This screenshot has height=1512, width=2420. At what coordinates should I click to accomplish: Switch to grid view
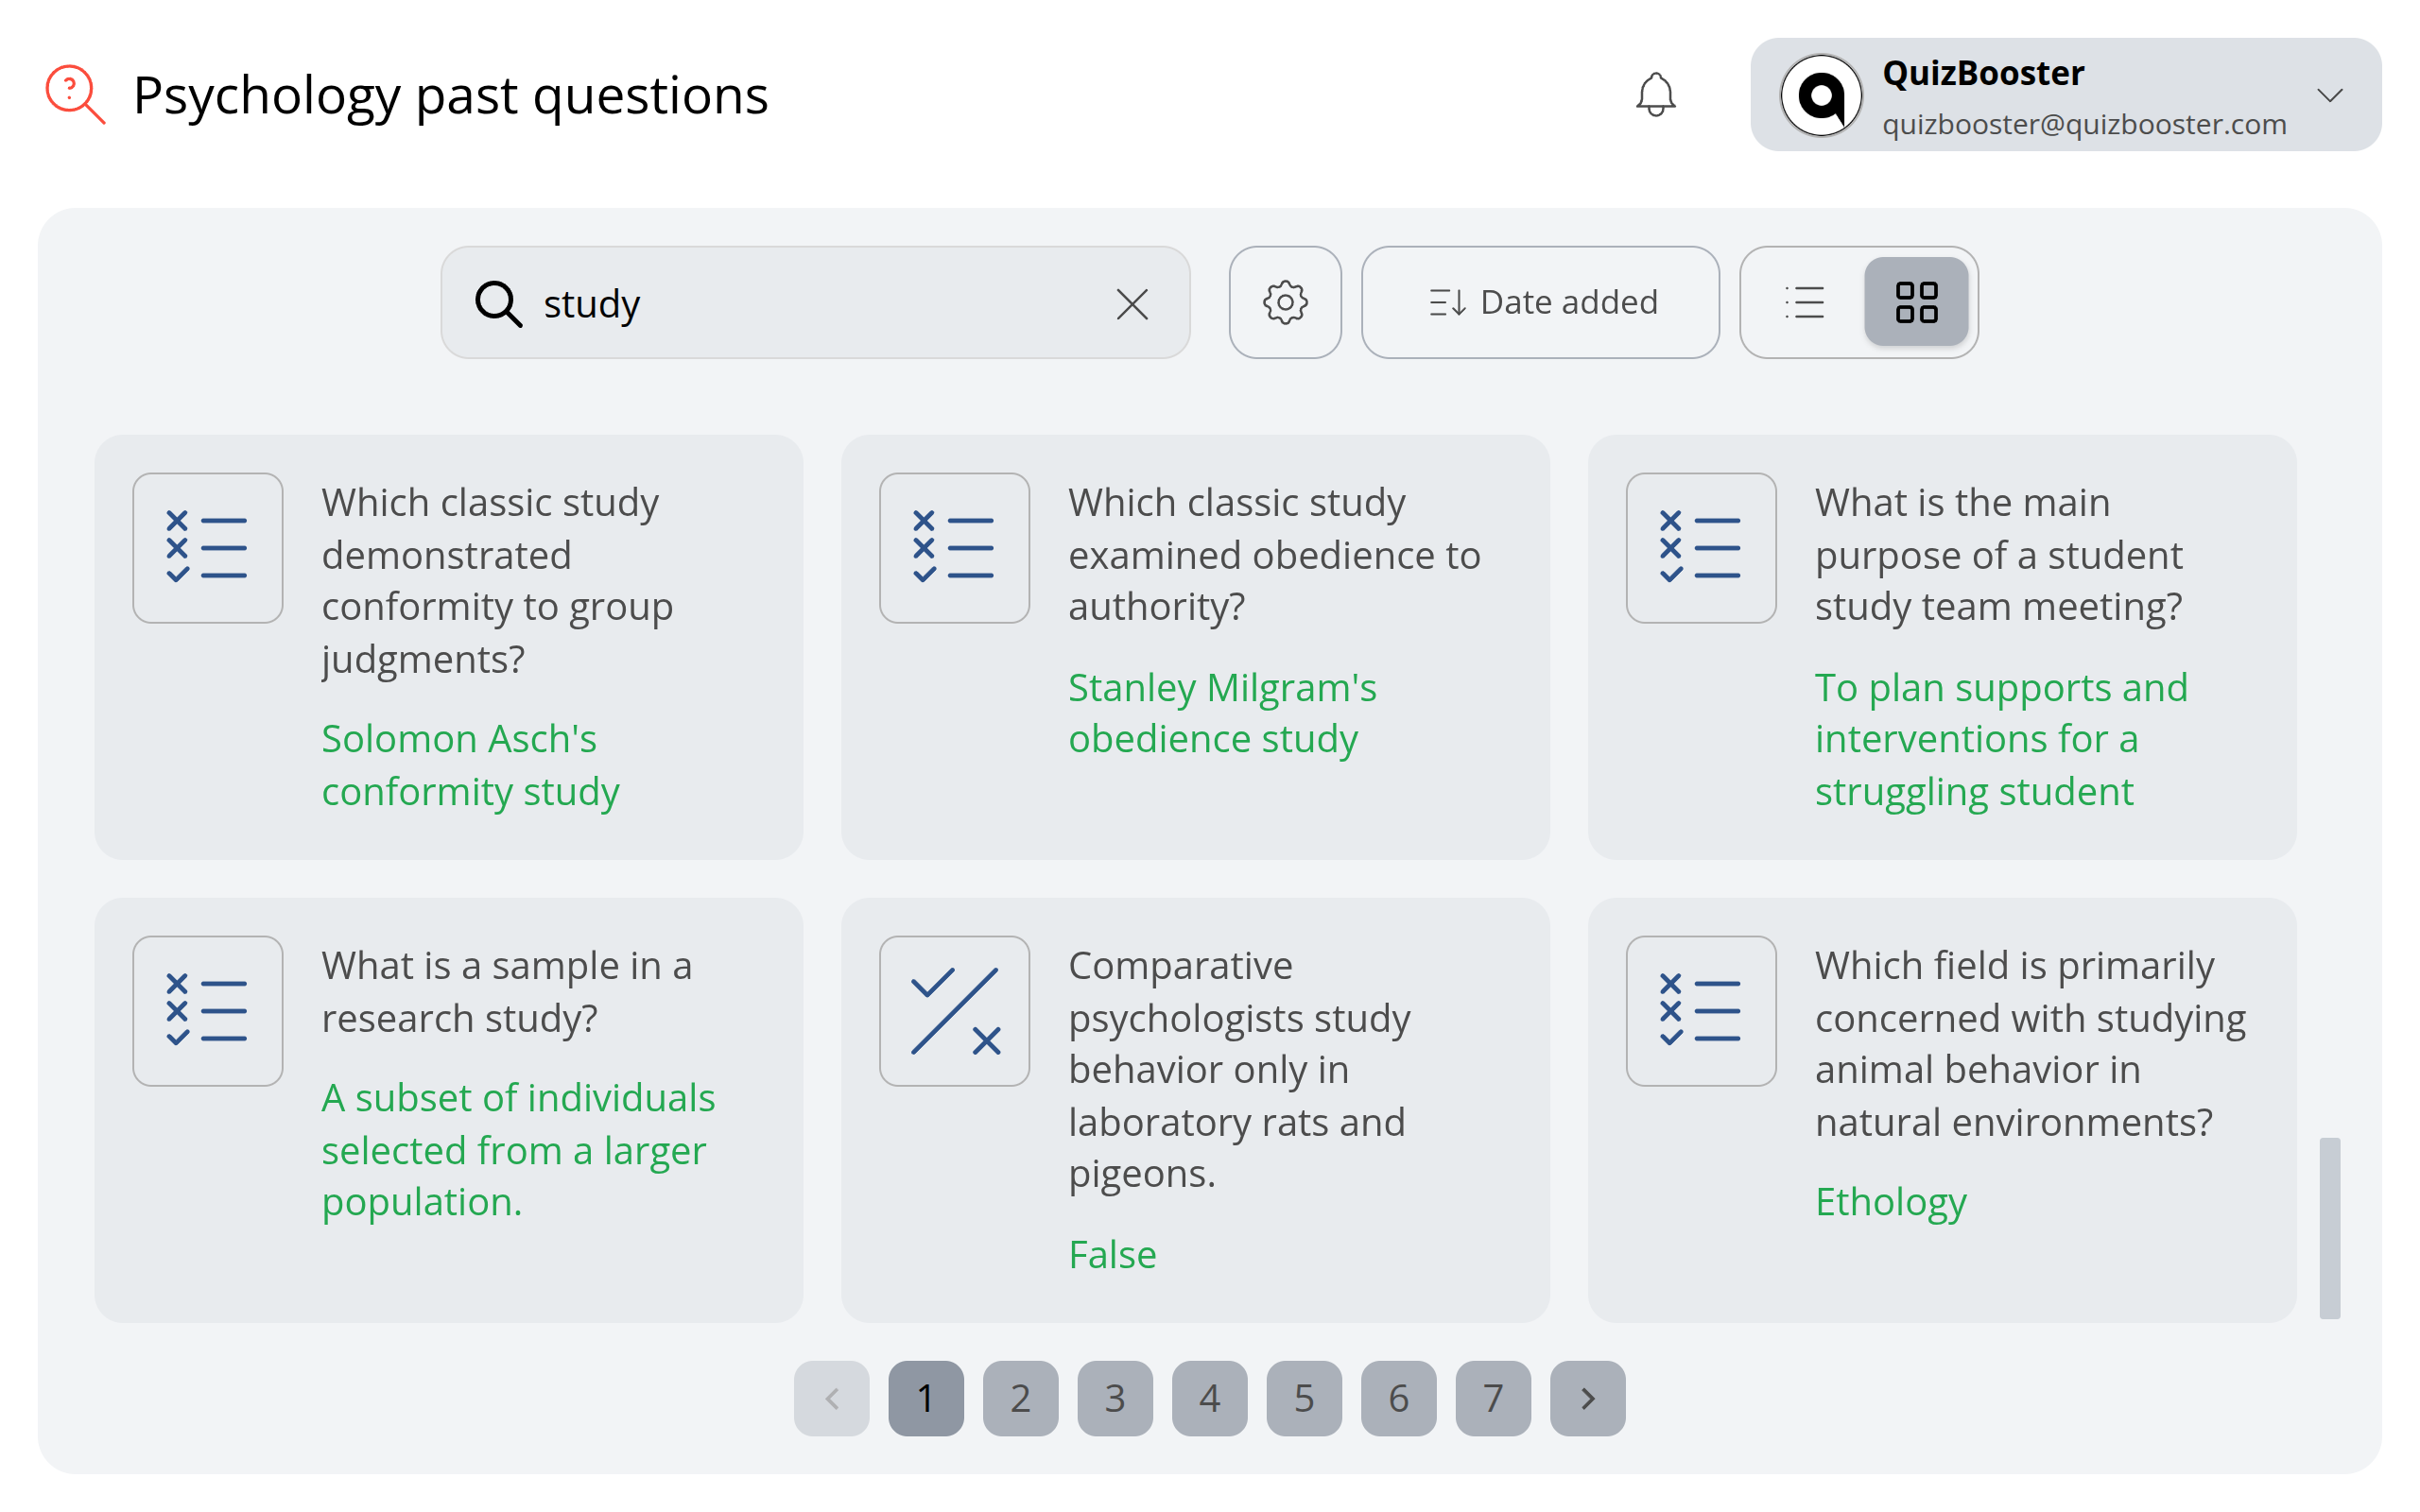(x=1916, y=302)
